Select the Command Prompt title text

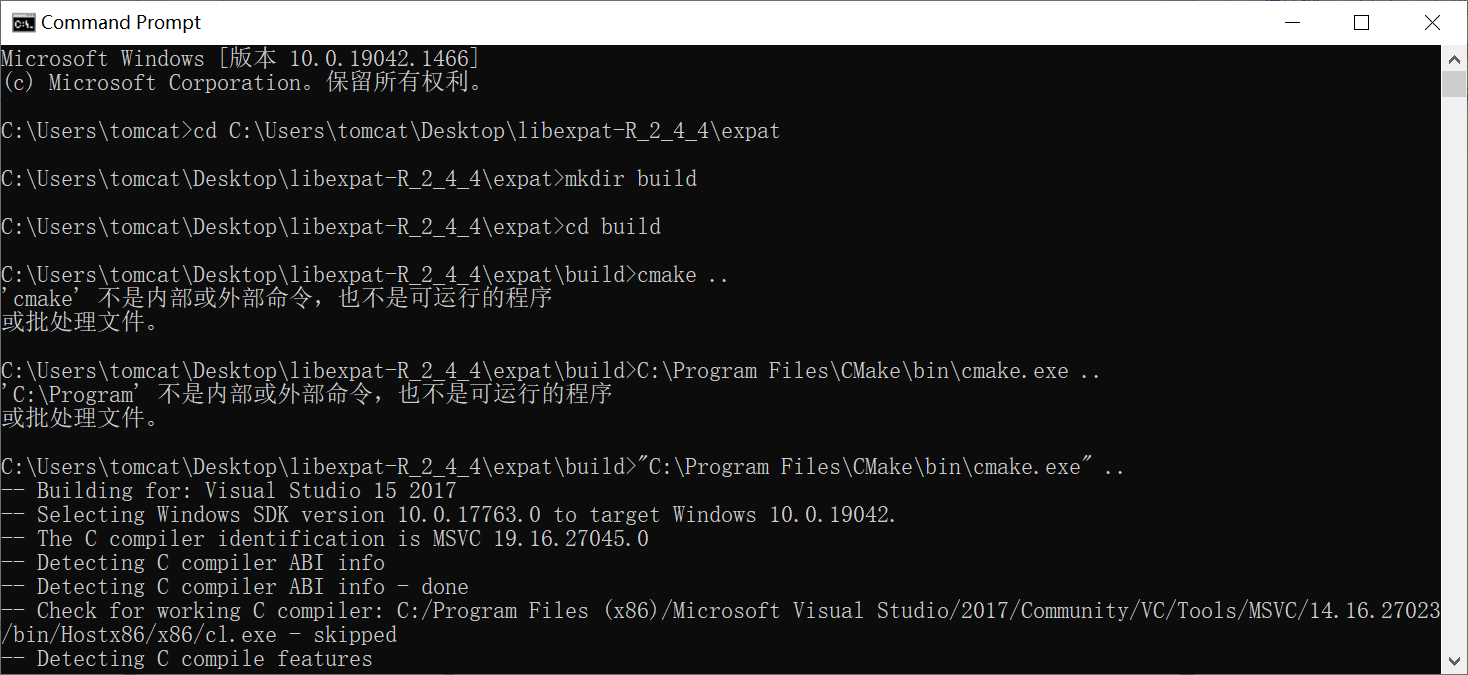[x=120, y=21]
